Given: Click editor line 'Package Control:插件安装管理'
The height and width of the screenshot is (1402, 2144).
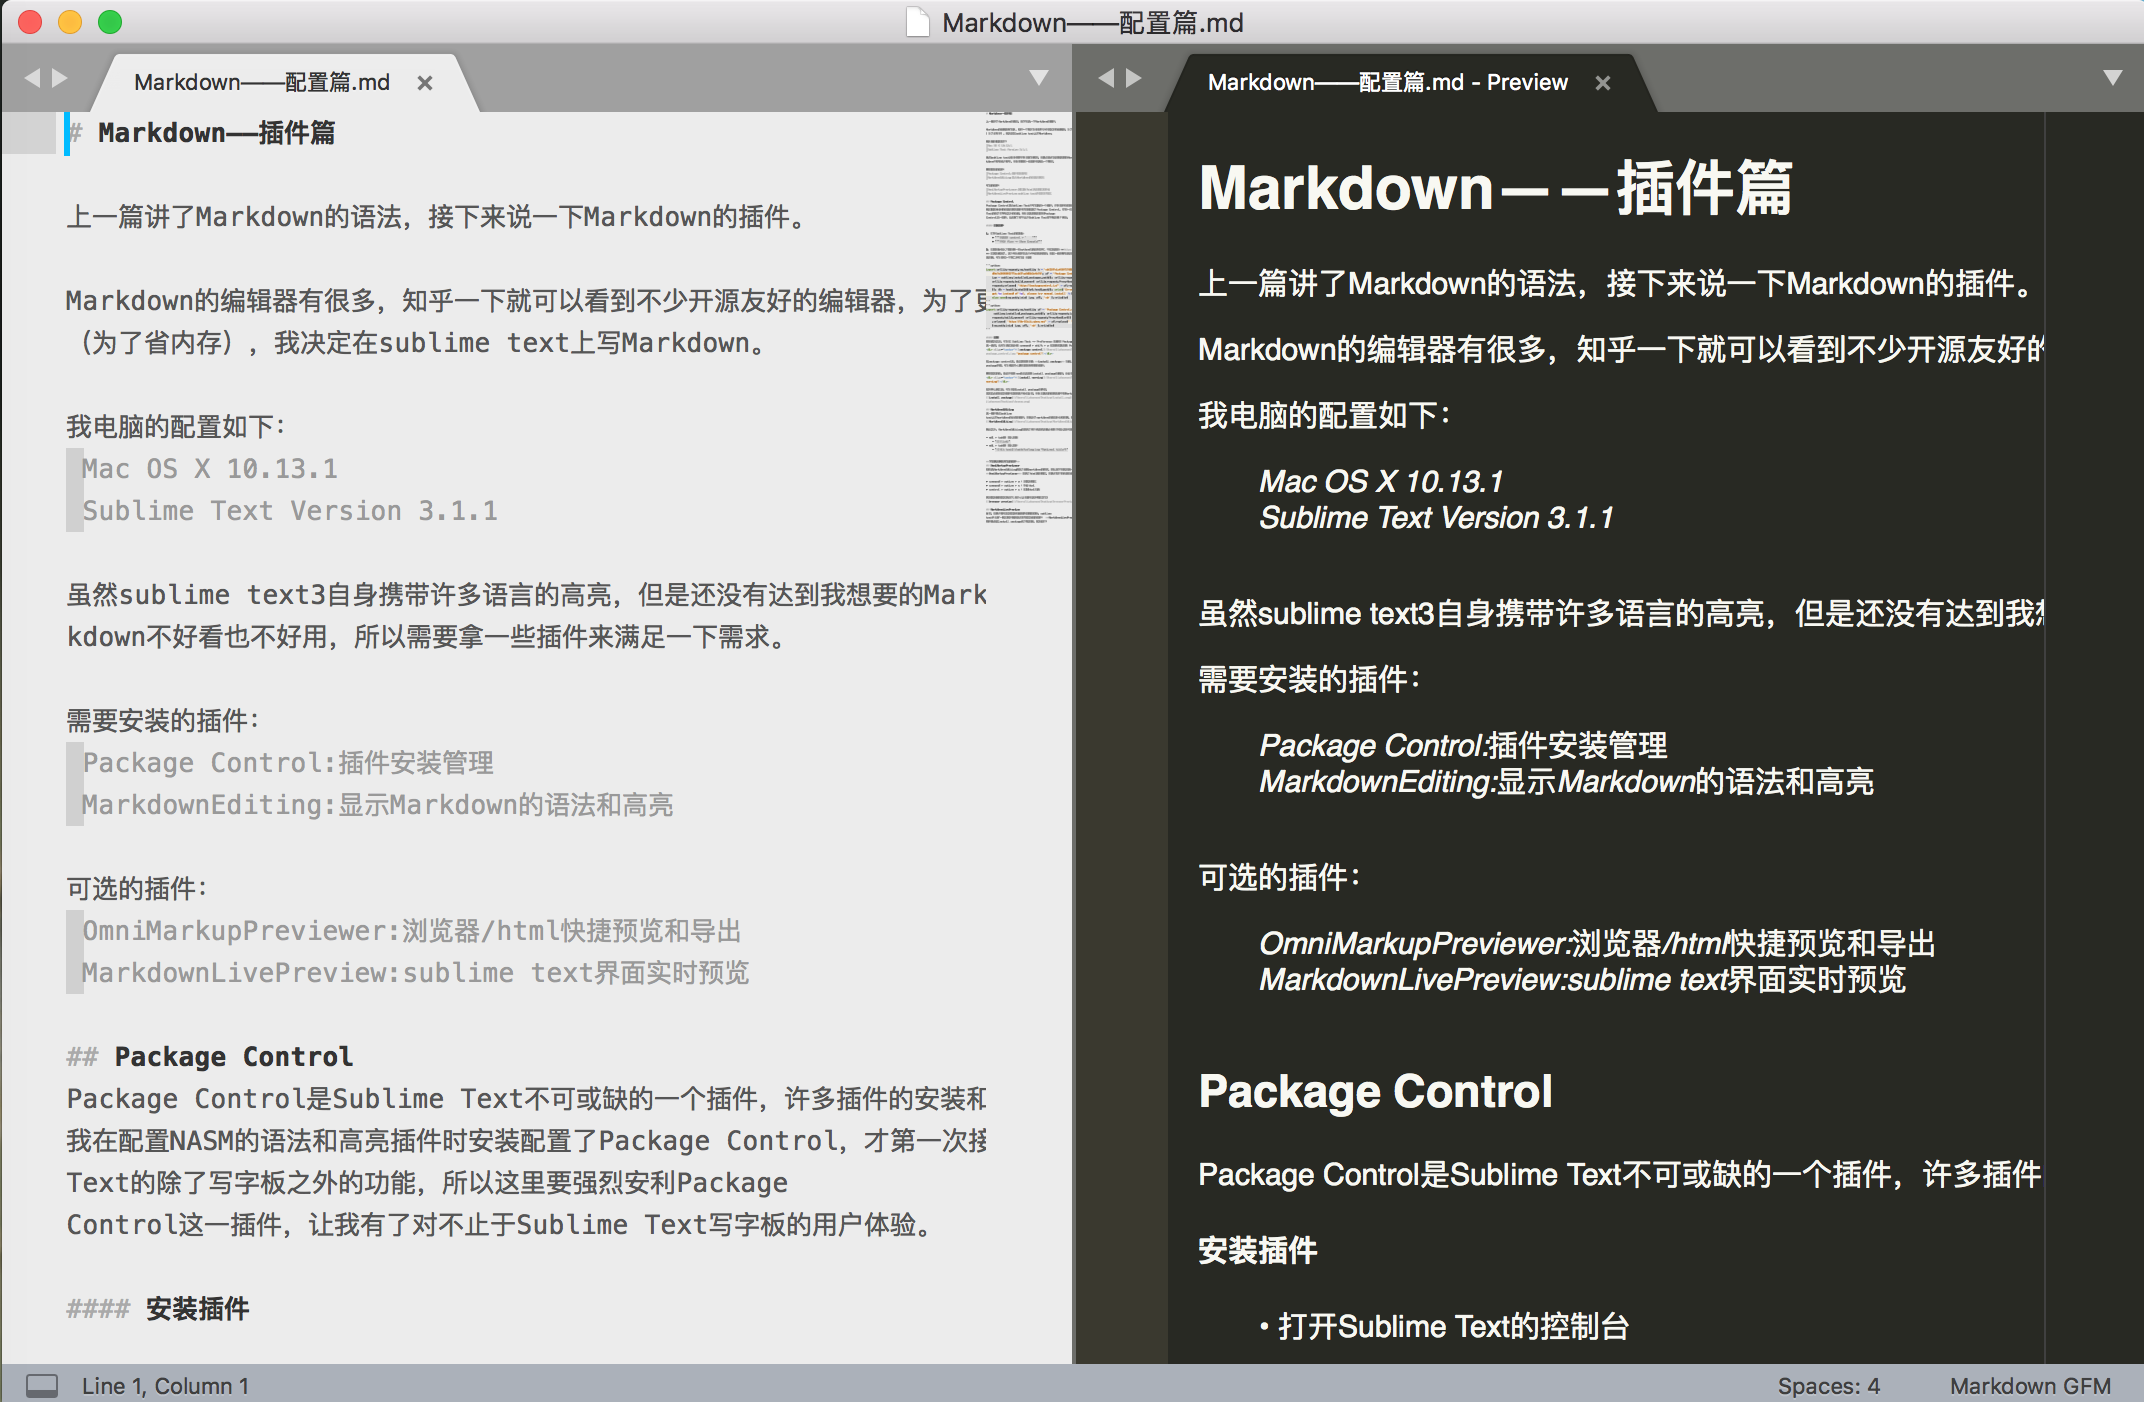Looking at the screenshot, I should pyautogui.click(x=288, y=762).
